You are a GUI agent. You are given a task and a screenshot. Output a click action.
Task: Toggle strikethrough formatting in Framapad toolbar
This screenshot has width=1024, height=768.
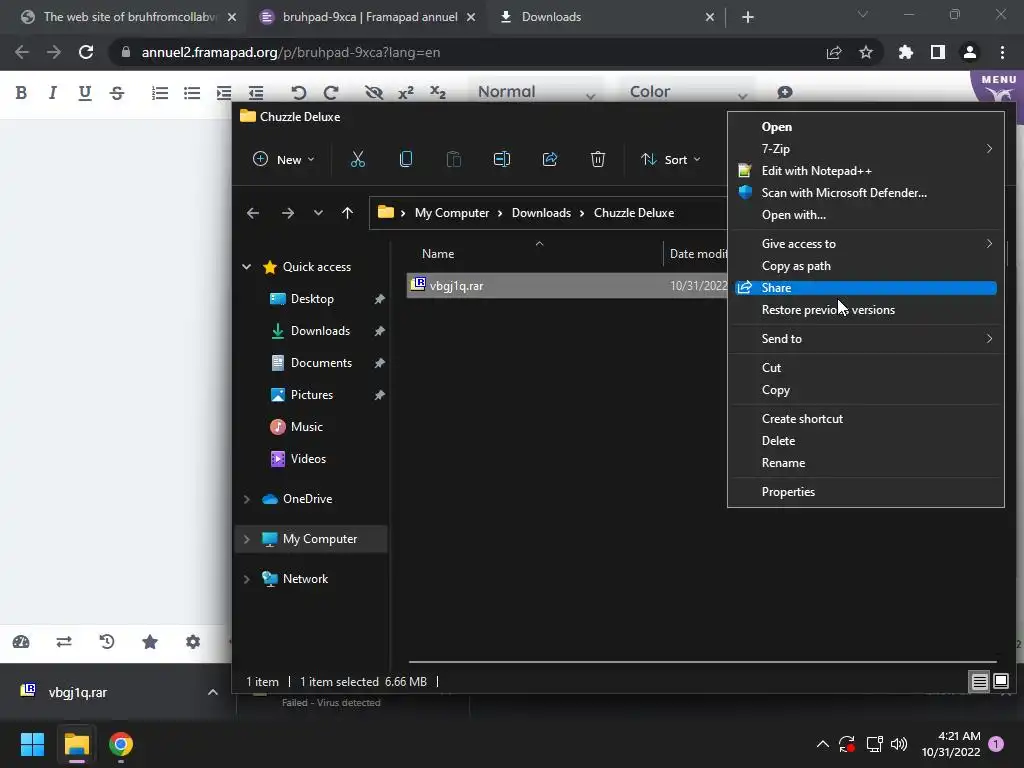[x=117, y=93]
